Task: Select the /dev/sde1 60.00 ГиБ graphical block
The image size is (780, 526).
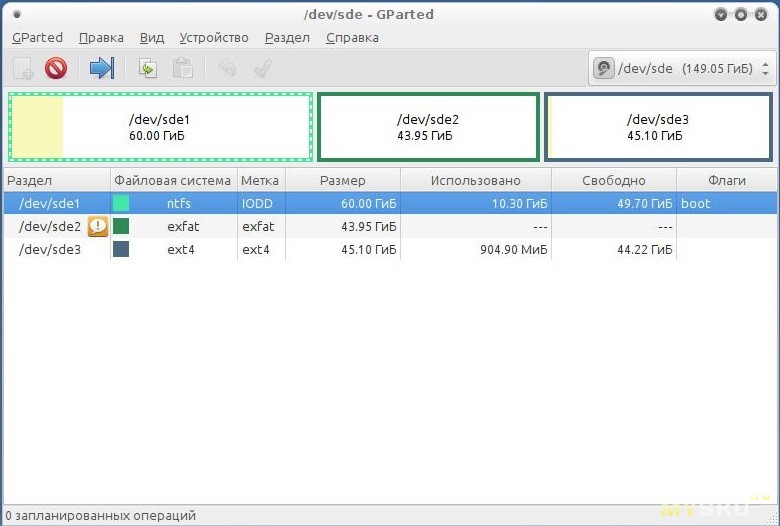Action: pyautogui.click(x=160, y=127)
